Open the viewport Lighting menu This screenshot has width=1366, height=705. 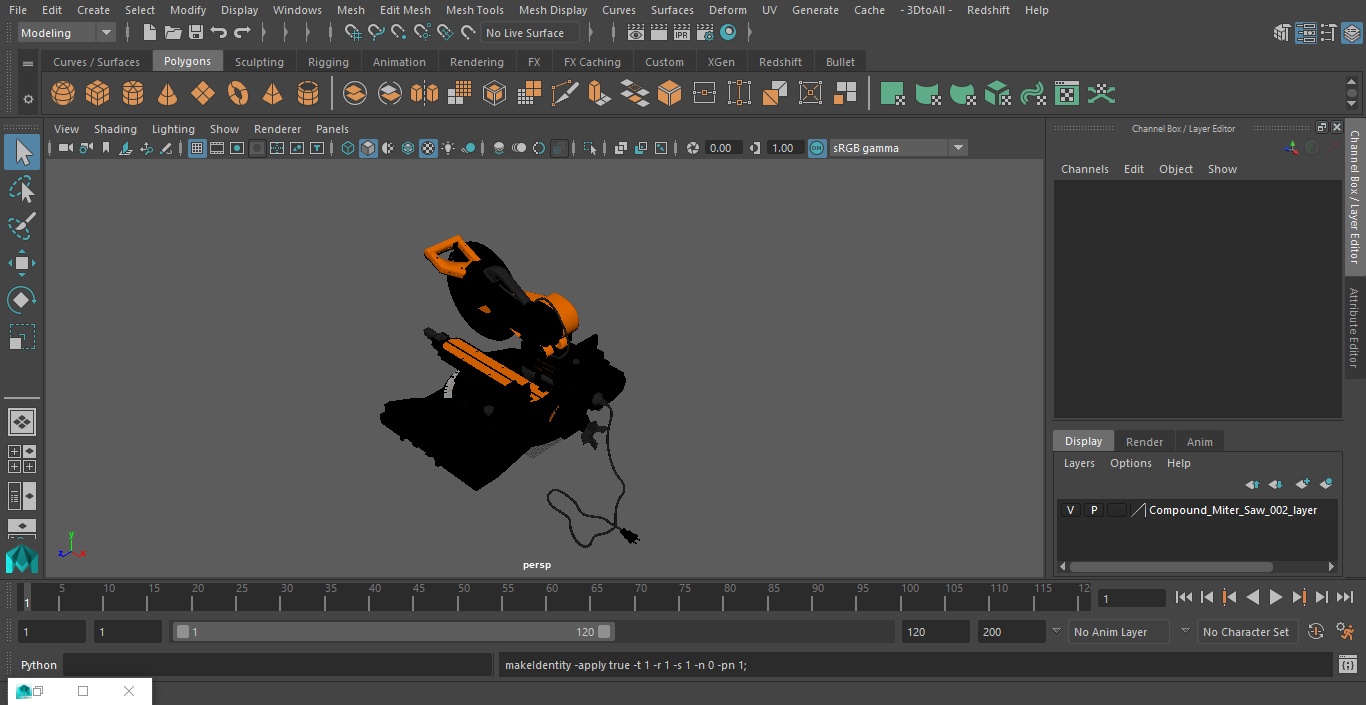click(x=173, y=129)
